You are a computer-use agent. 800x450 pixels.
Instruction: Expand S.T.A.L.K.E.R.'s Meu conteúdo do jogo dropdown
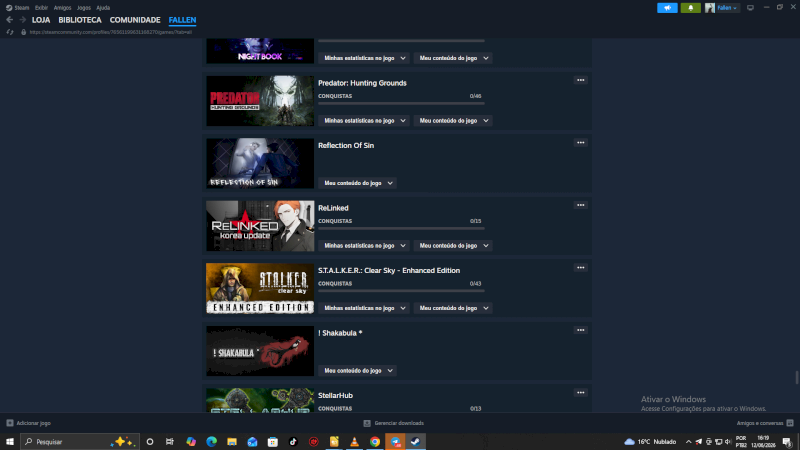[x=453, y=308]
